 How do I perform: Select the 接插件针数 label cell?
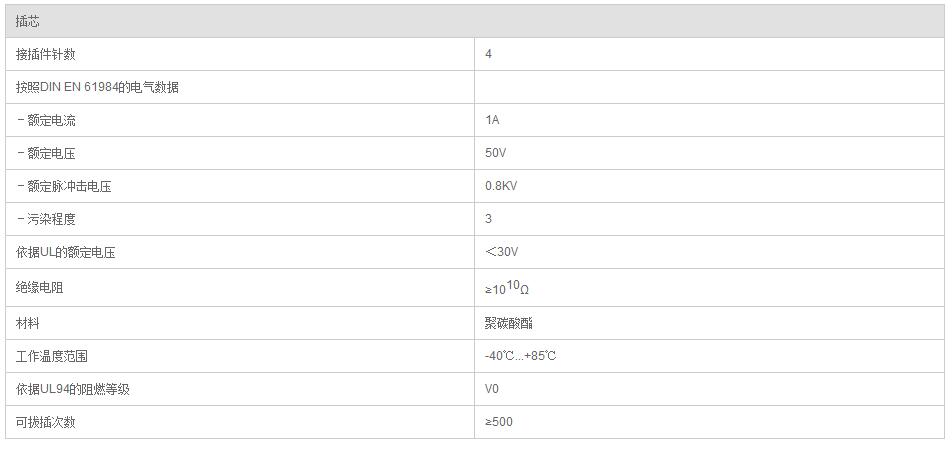point(240,54)
